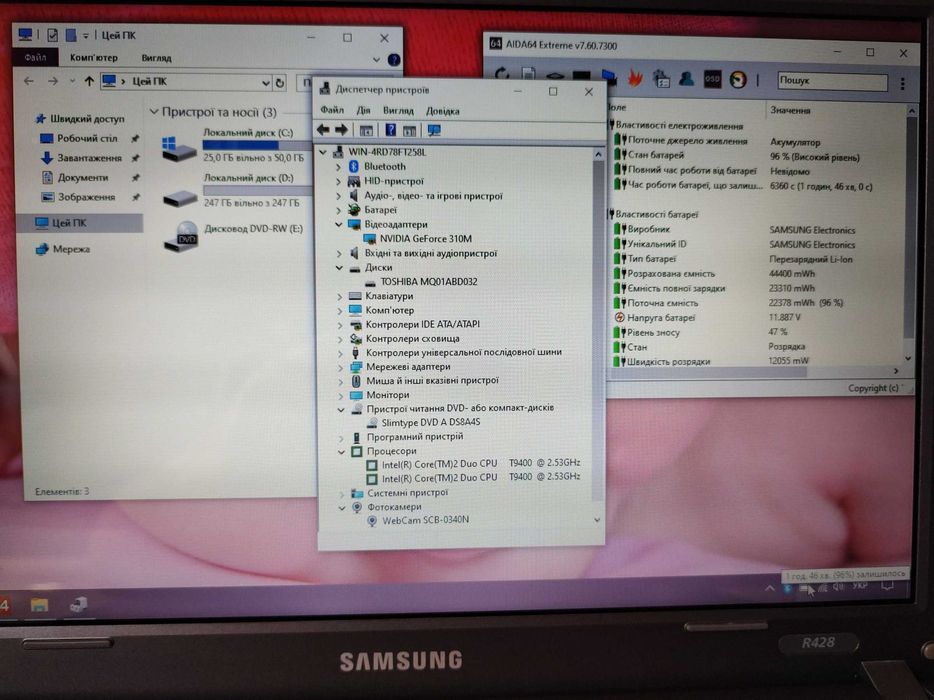Viewport: 934px width, 700px height.
Task: Switch to the Вигляд ribbon tab in Explorer
Action: click(x=157, y=58)
